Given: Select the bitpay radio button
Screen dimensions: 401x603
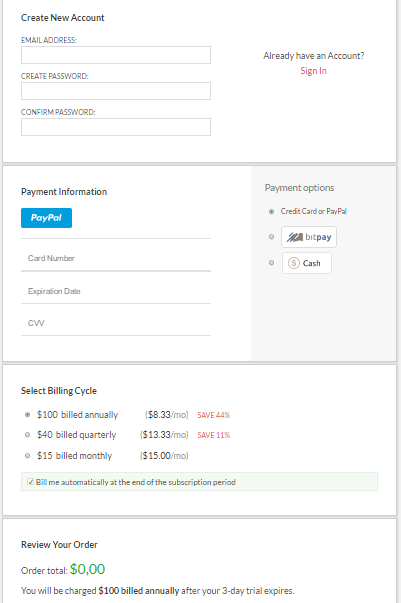Looking at the screenshot, I should click(x=271, y=237).
